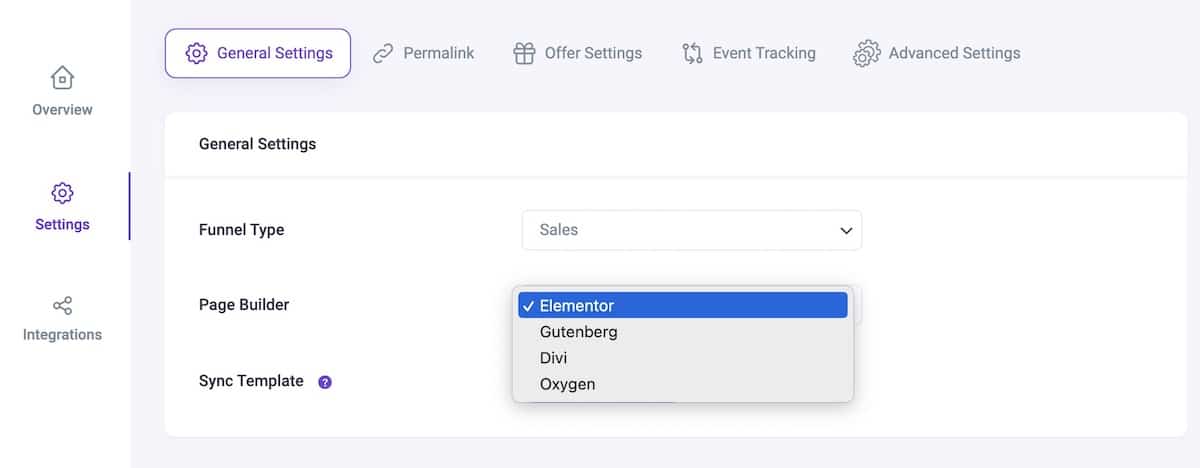
Task: Click the Permalink chain link icon
Action: [383, 53]
